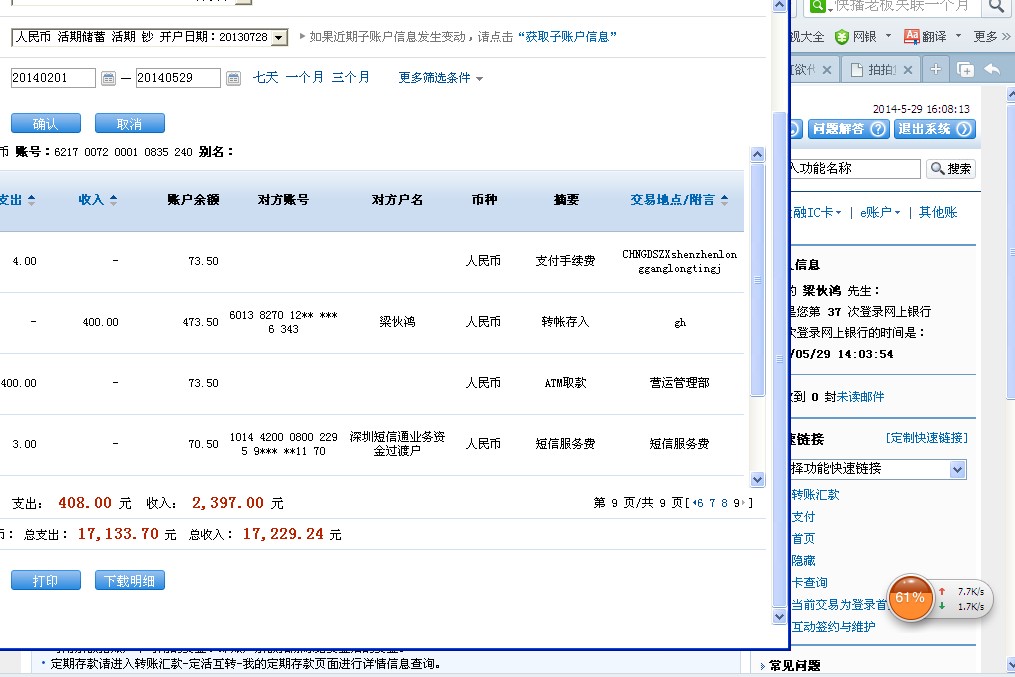Image resolution: width=1015 pixels, height=677 pixels.
Task: Click the 确认 confirm button
Action: [x=45, y=124]
